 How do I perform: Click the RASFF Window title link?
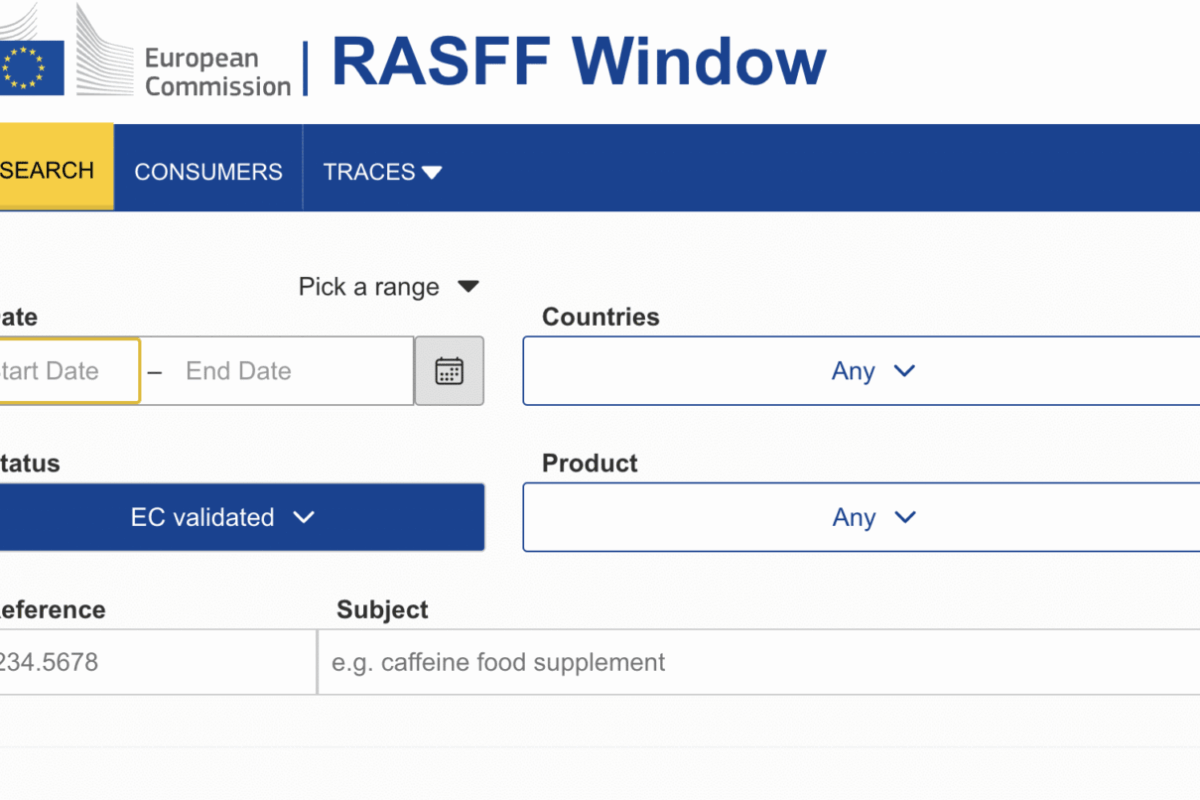click(578, 62)
